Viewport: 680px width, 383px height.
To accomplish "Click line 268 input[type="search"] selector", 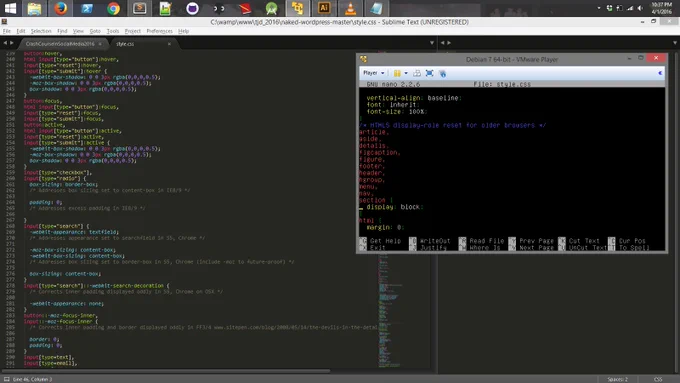I will [x=56, y=226].
